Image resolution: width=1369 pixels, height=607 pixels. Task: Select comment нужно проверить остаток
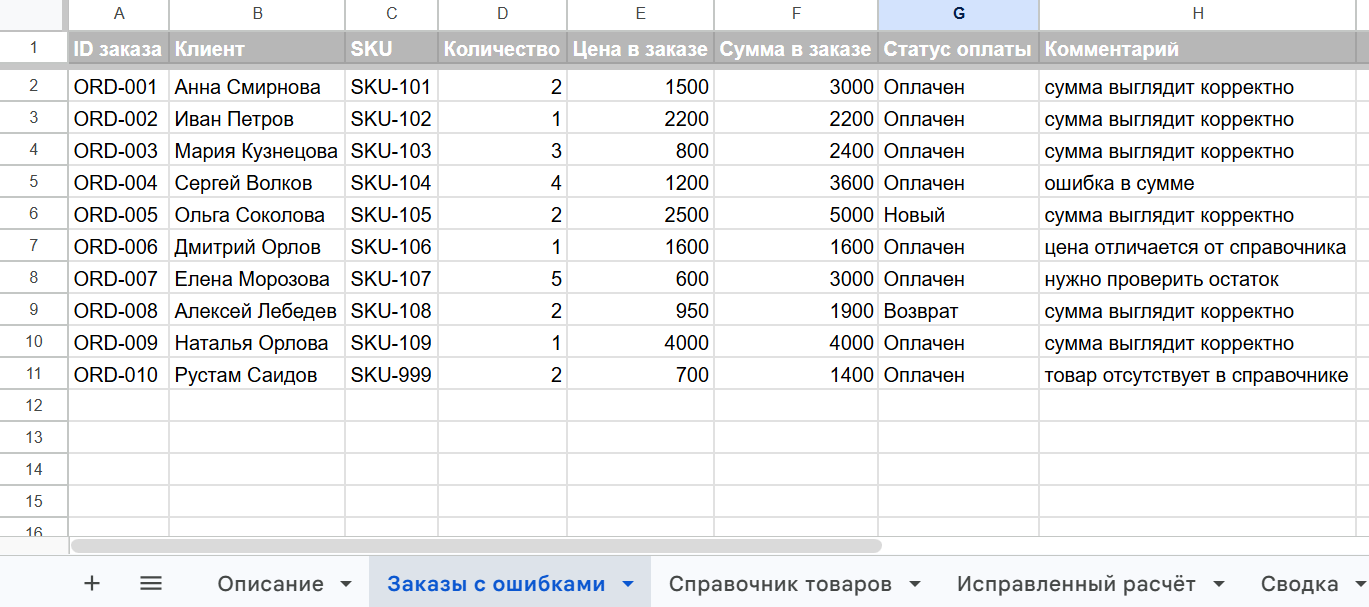click(x=1198, y=279)
